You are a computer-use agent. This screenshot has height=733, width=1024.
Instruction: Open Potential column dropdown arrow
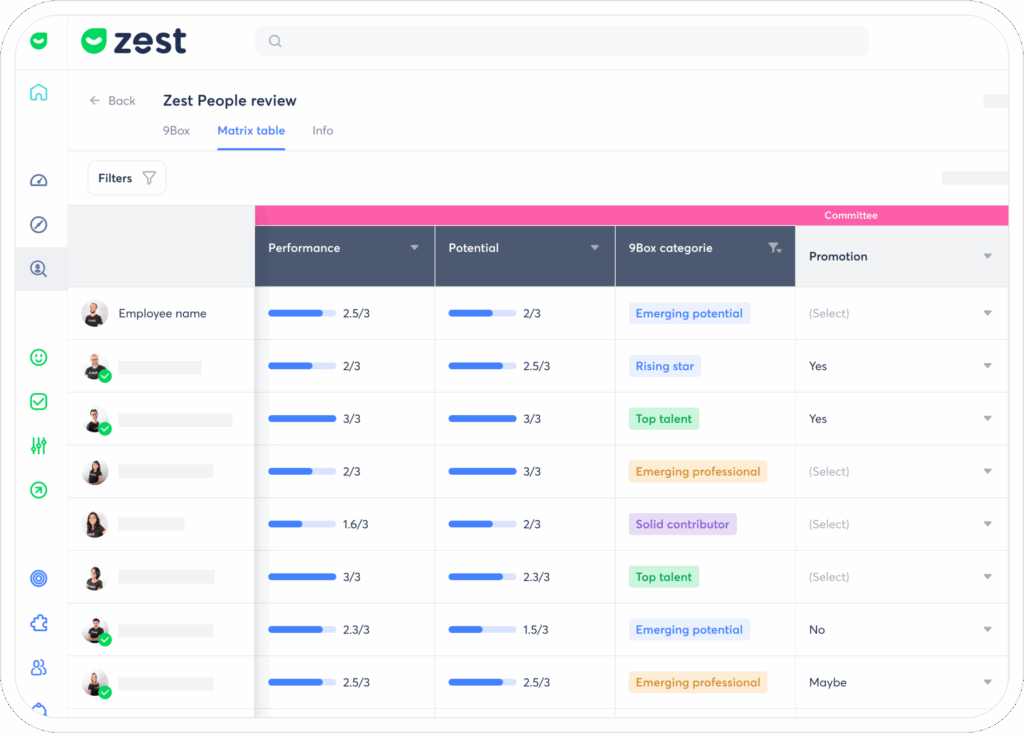(594, 248)
